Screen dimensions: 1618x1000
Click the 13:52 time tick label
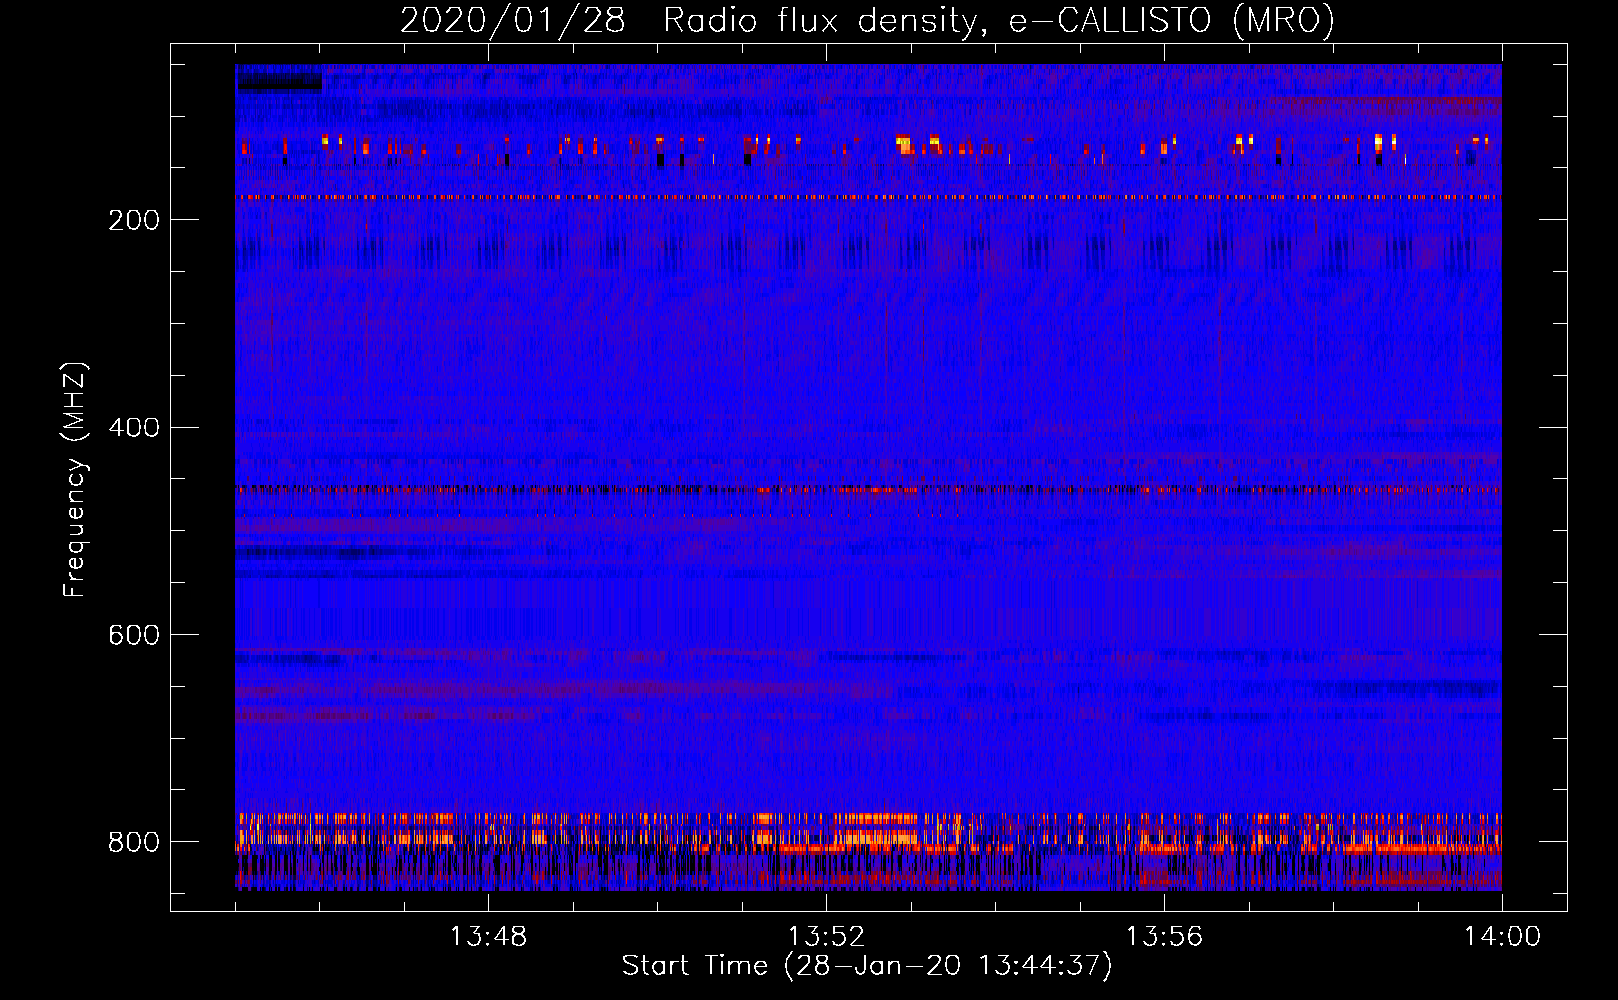pos(826,937)
